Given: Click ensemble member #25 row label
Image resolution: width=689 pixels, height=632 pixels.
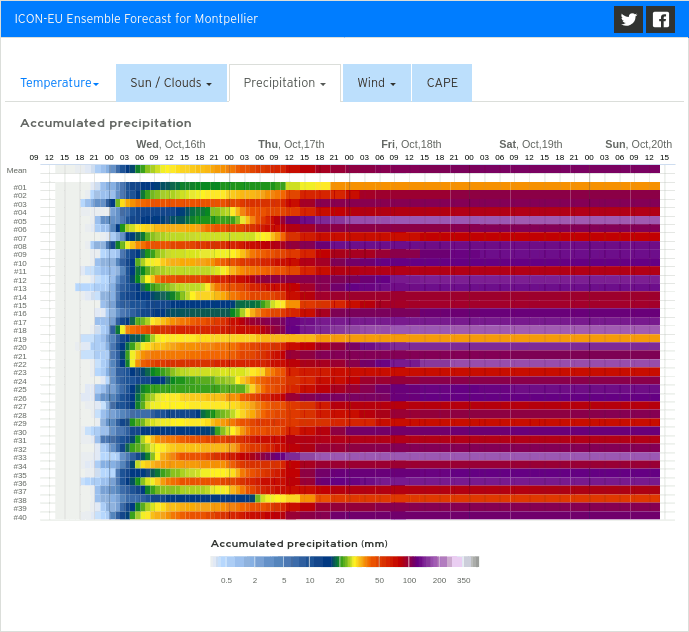Looking at the screenshot, I should pos(20,389).
